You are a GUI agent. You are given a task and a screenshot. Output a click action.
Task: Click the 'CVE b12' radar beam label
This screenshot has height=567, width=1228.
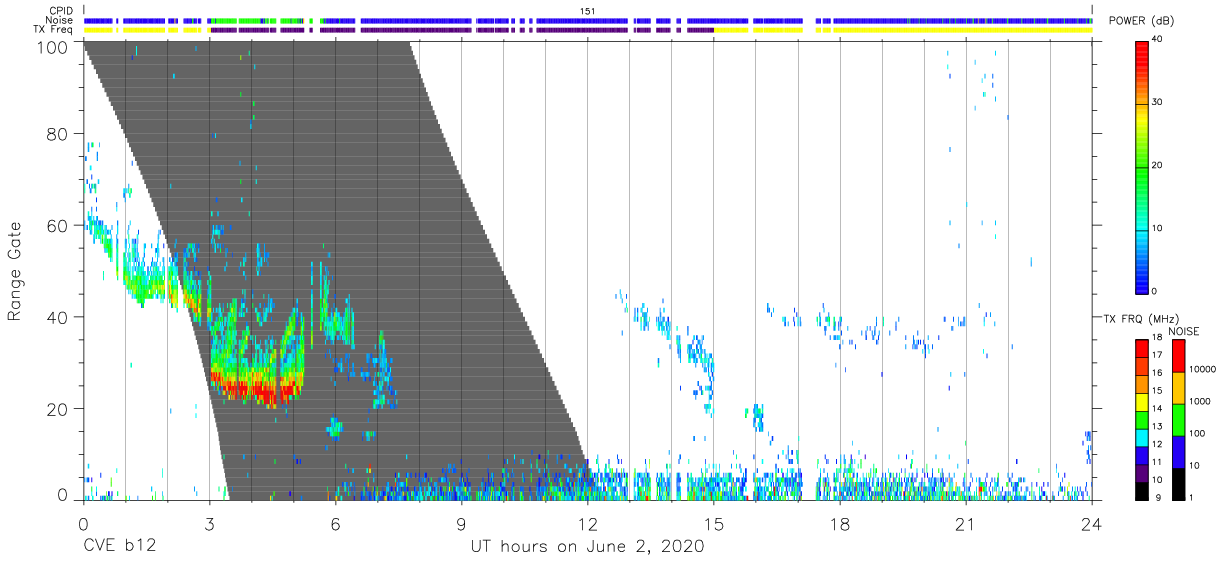tap(119, 547)
